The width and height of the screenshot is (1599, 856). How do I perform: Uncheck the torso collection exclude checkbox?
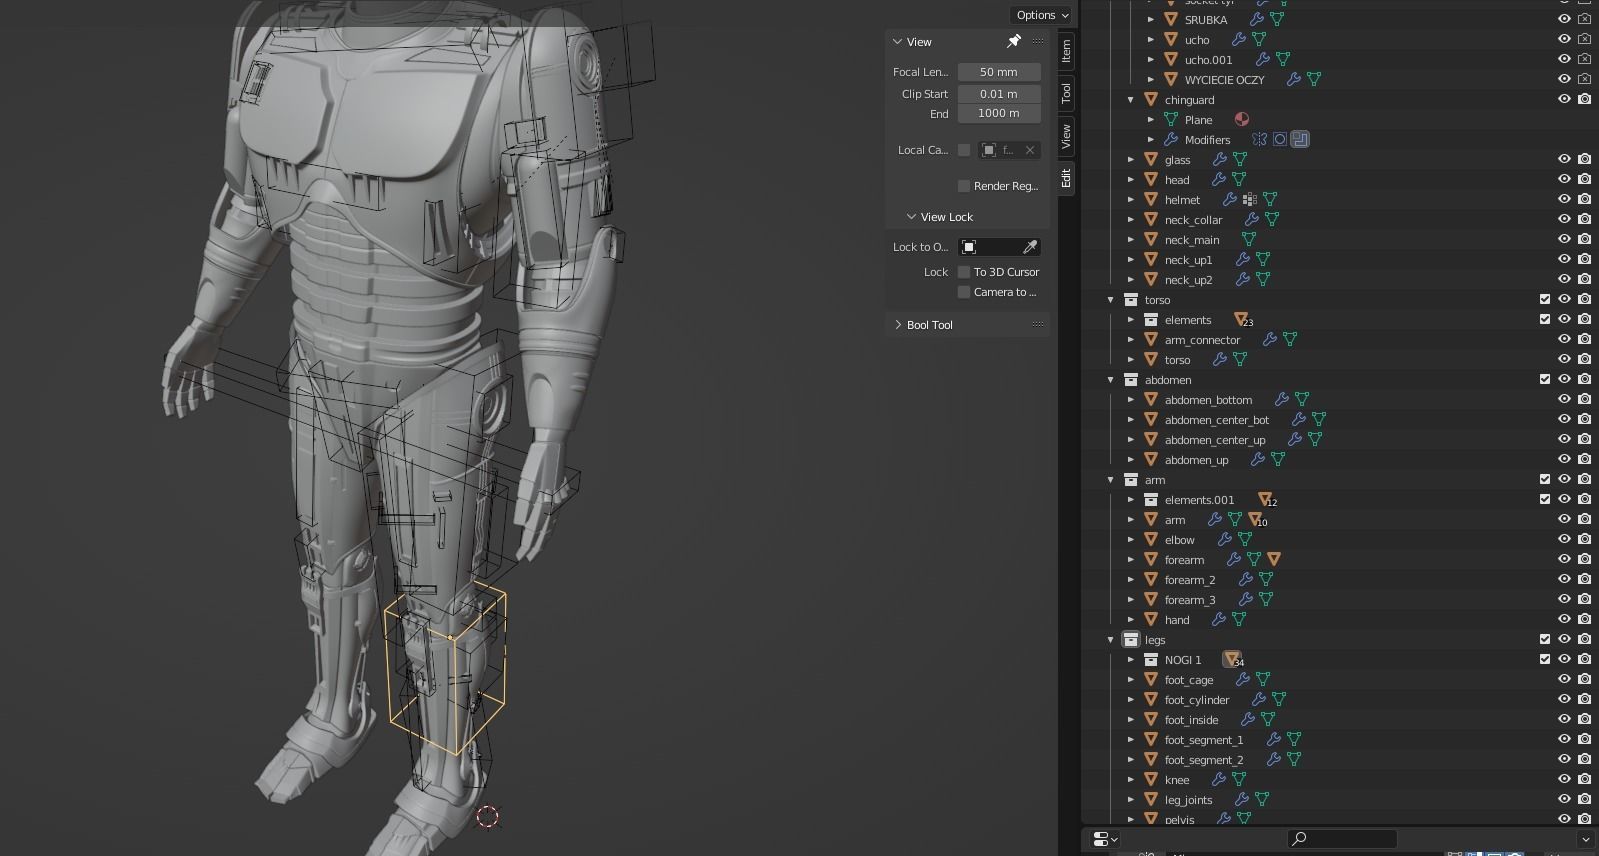pos(1545,299)
